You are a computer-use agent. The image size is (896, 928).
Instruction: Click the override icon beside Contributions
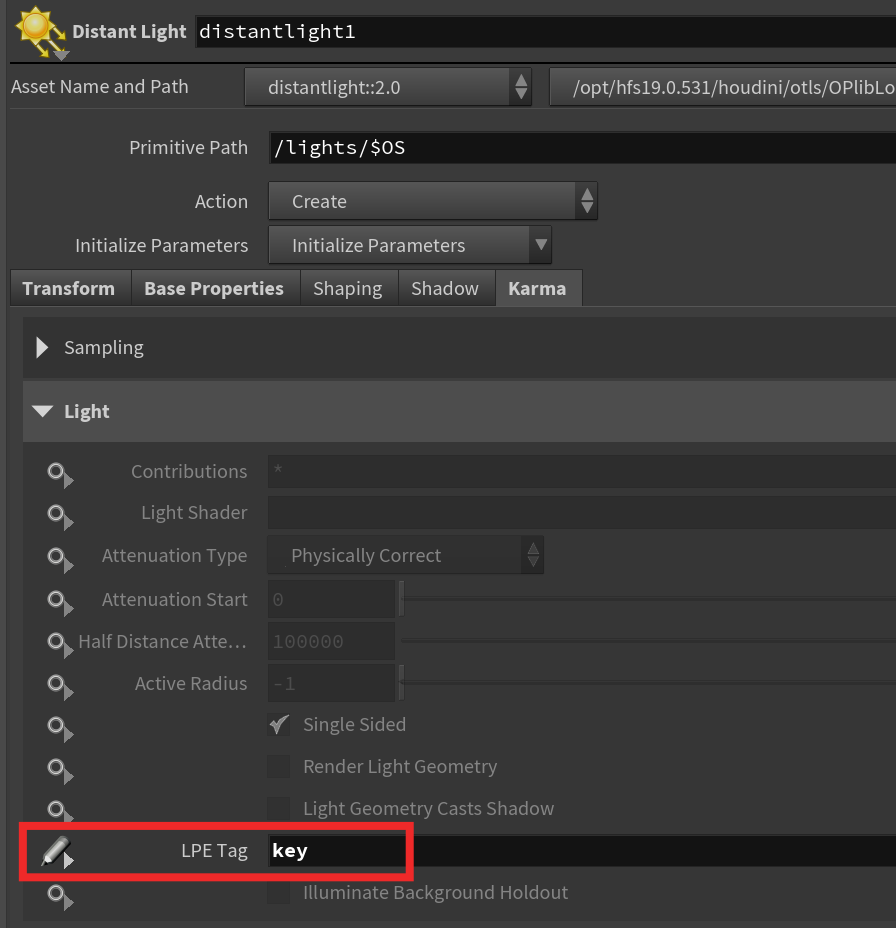point(60,475)
